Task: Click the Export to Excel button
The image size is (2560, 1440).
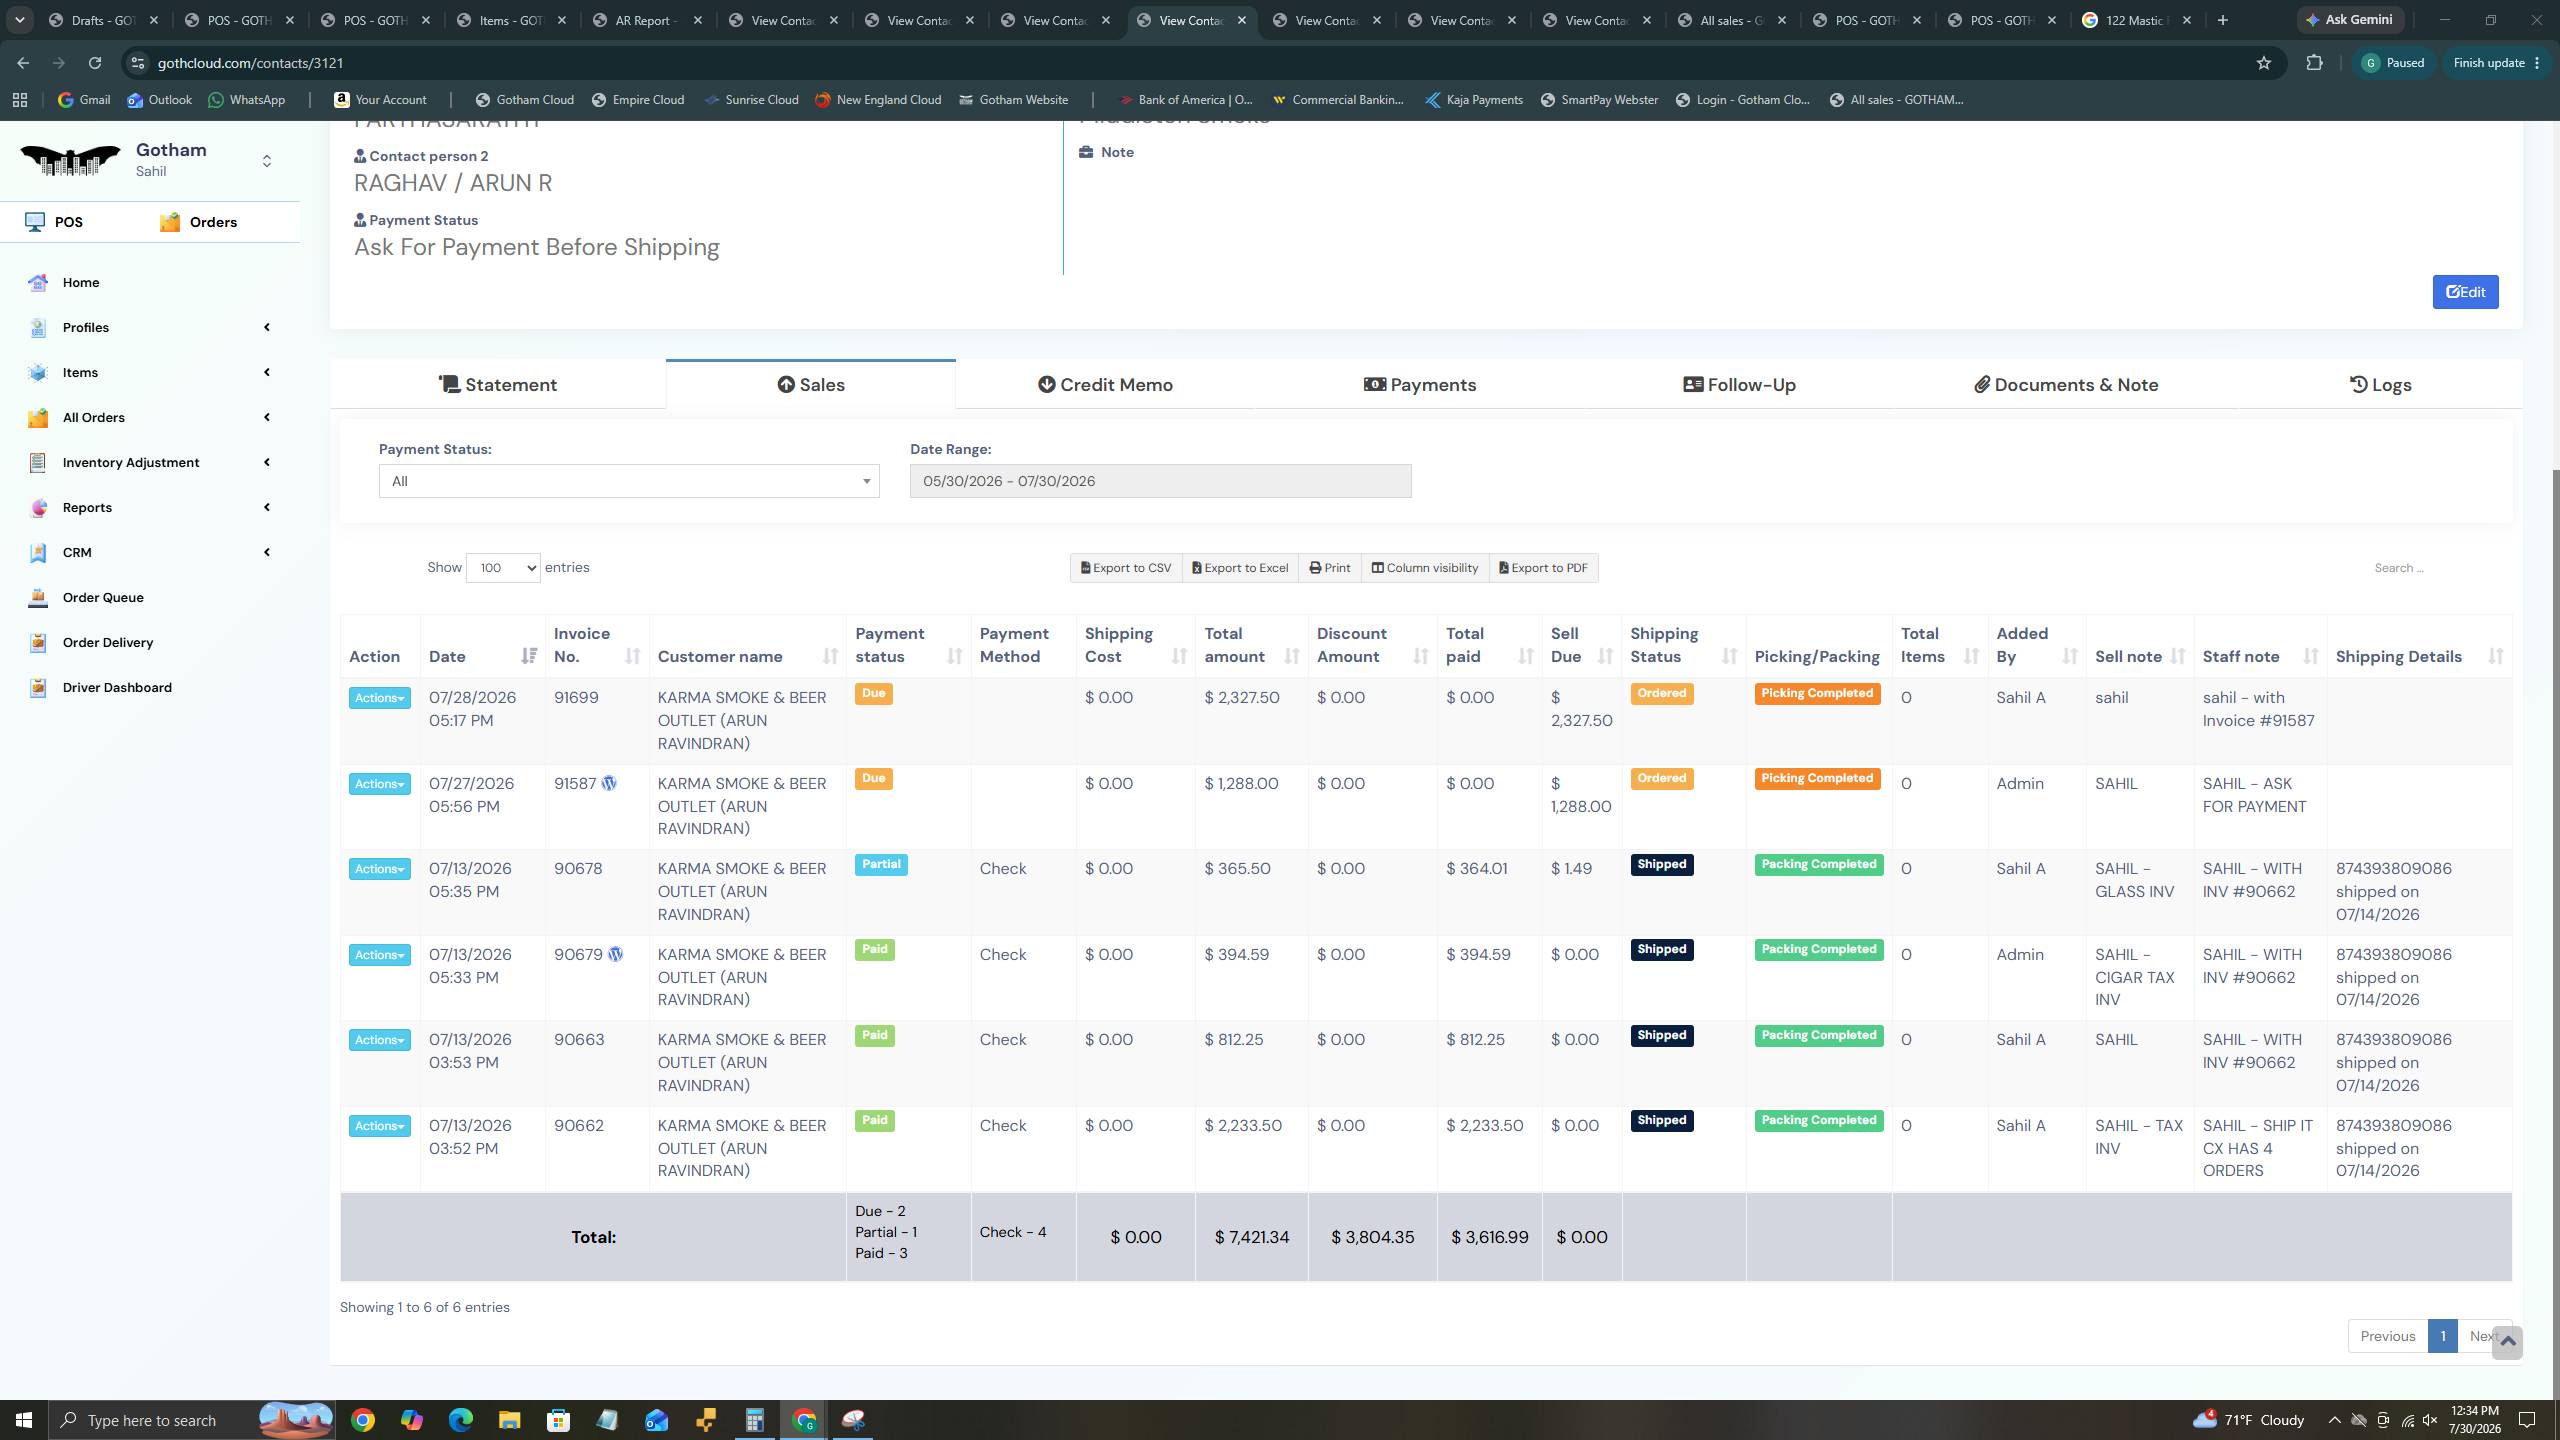Action: coord(1240,568)
